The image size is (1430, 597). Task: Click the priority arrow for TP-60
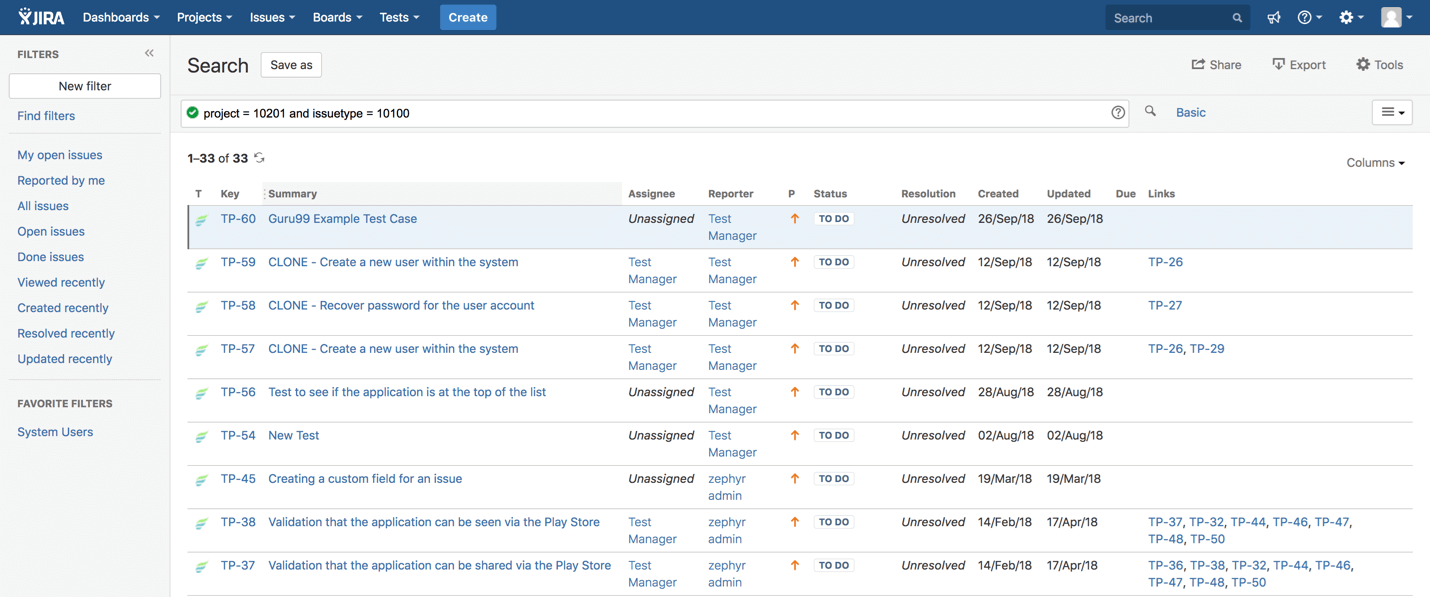coord(795,219)
